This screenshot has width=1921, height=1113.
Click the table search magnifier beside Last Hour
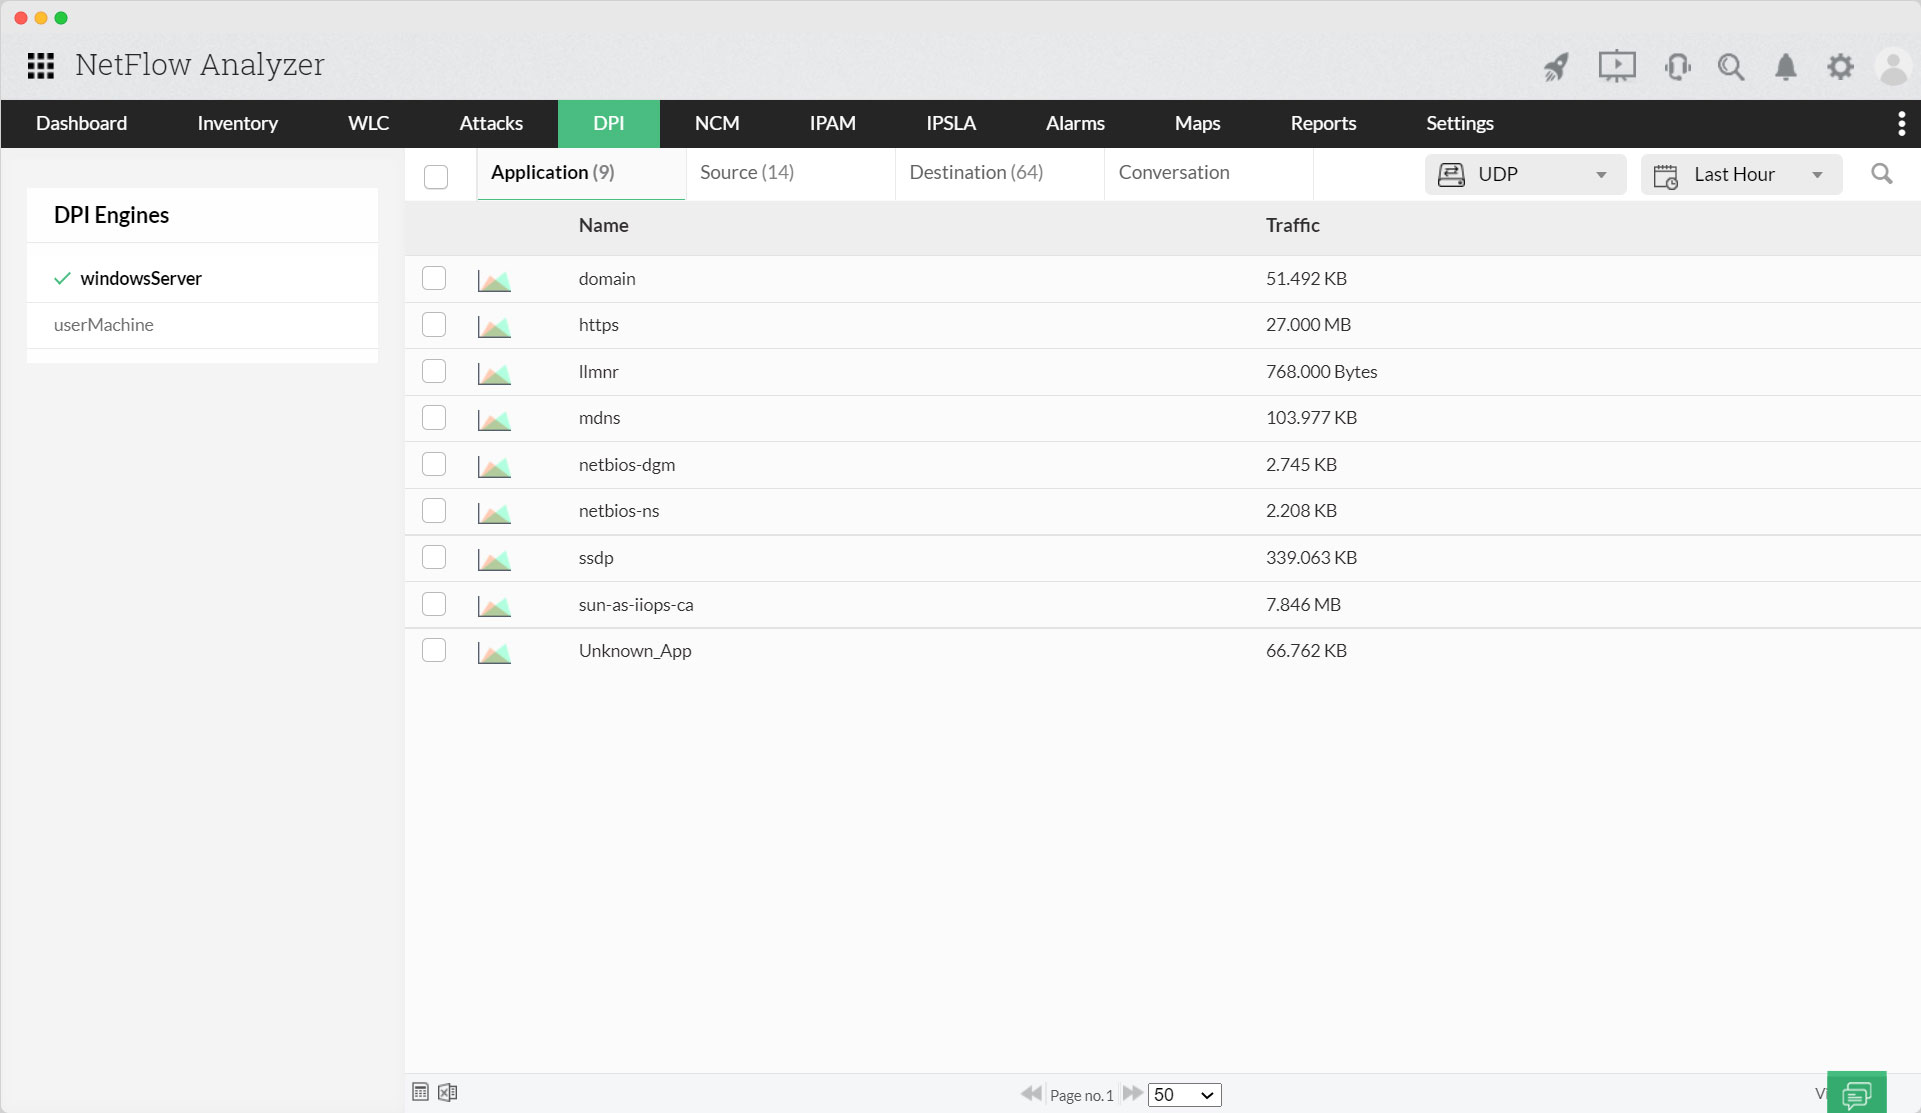point(1881,174)
